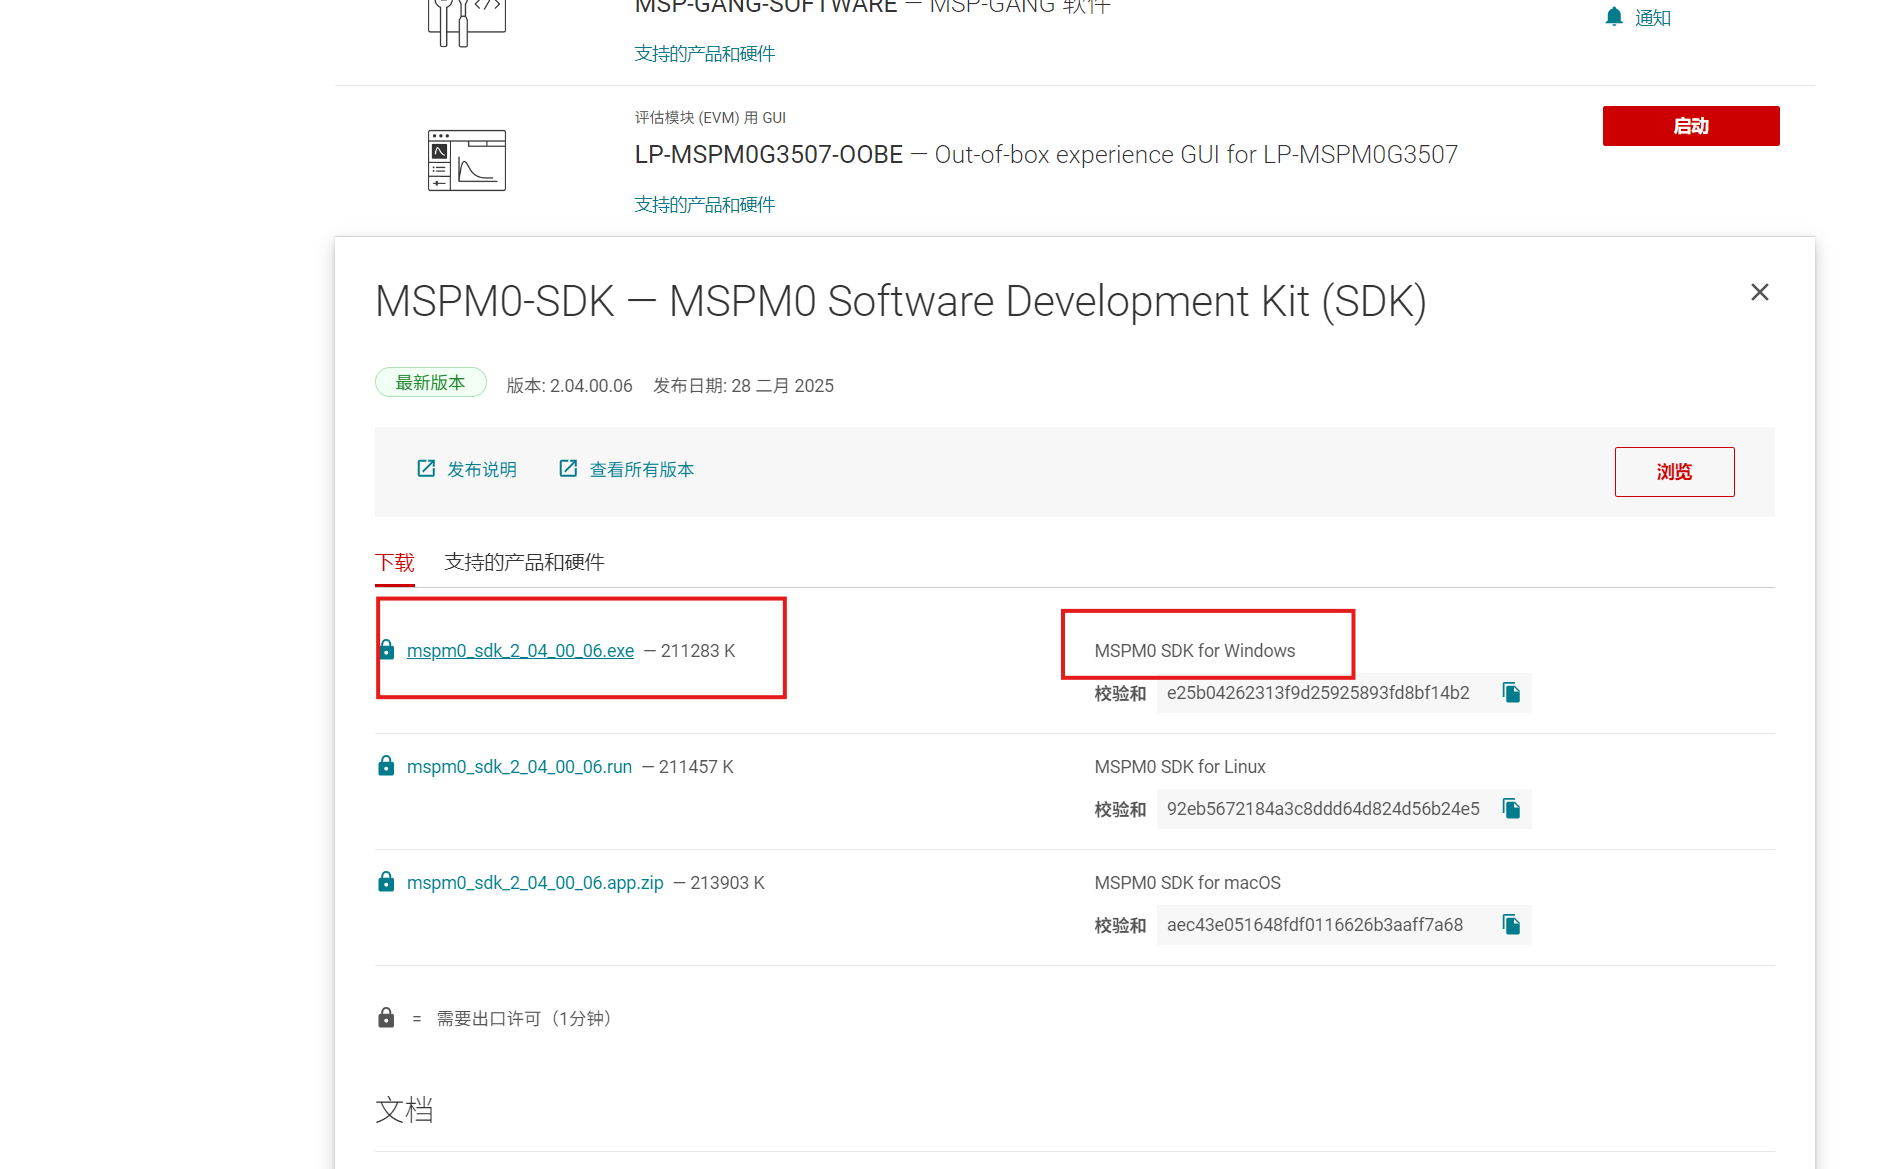This screenshot has width=1877, height=1169.
Task: Open the 发布说明 release notes link
Action: [x=482, y=470]
